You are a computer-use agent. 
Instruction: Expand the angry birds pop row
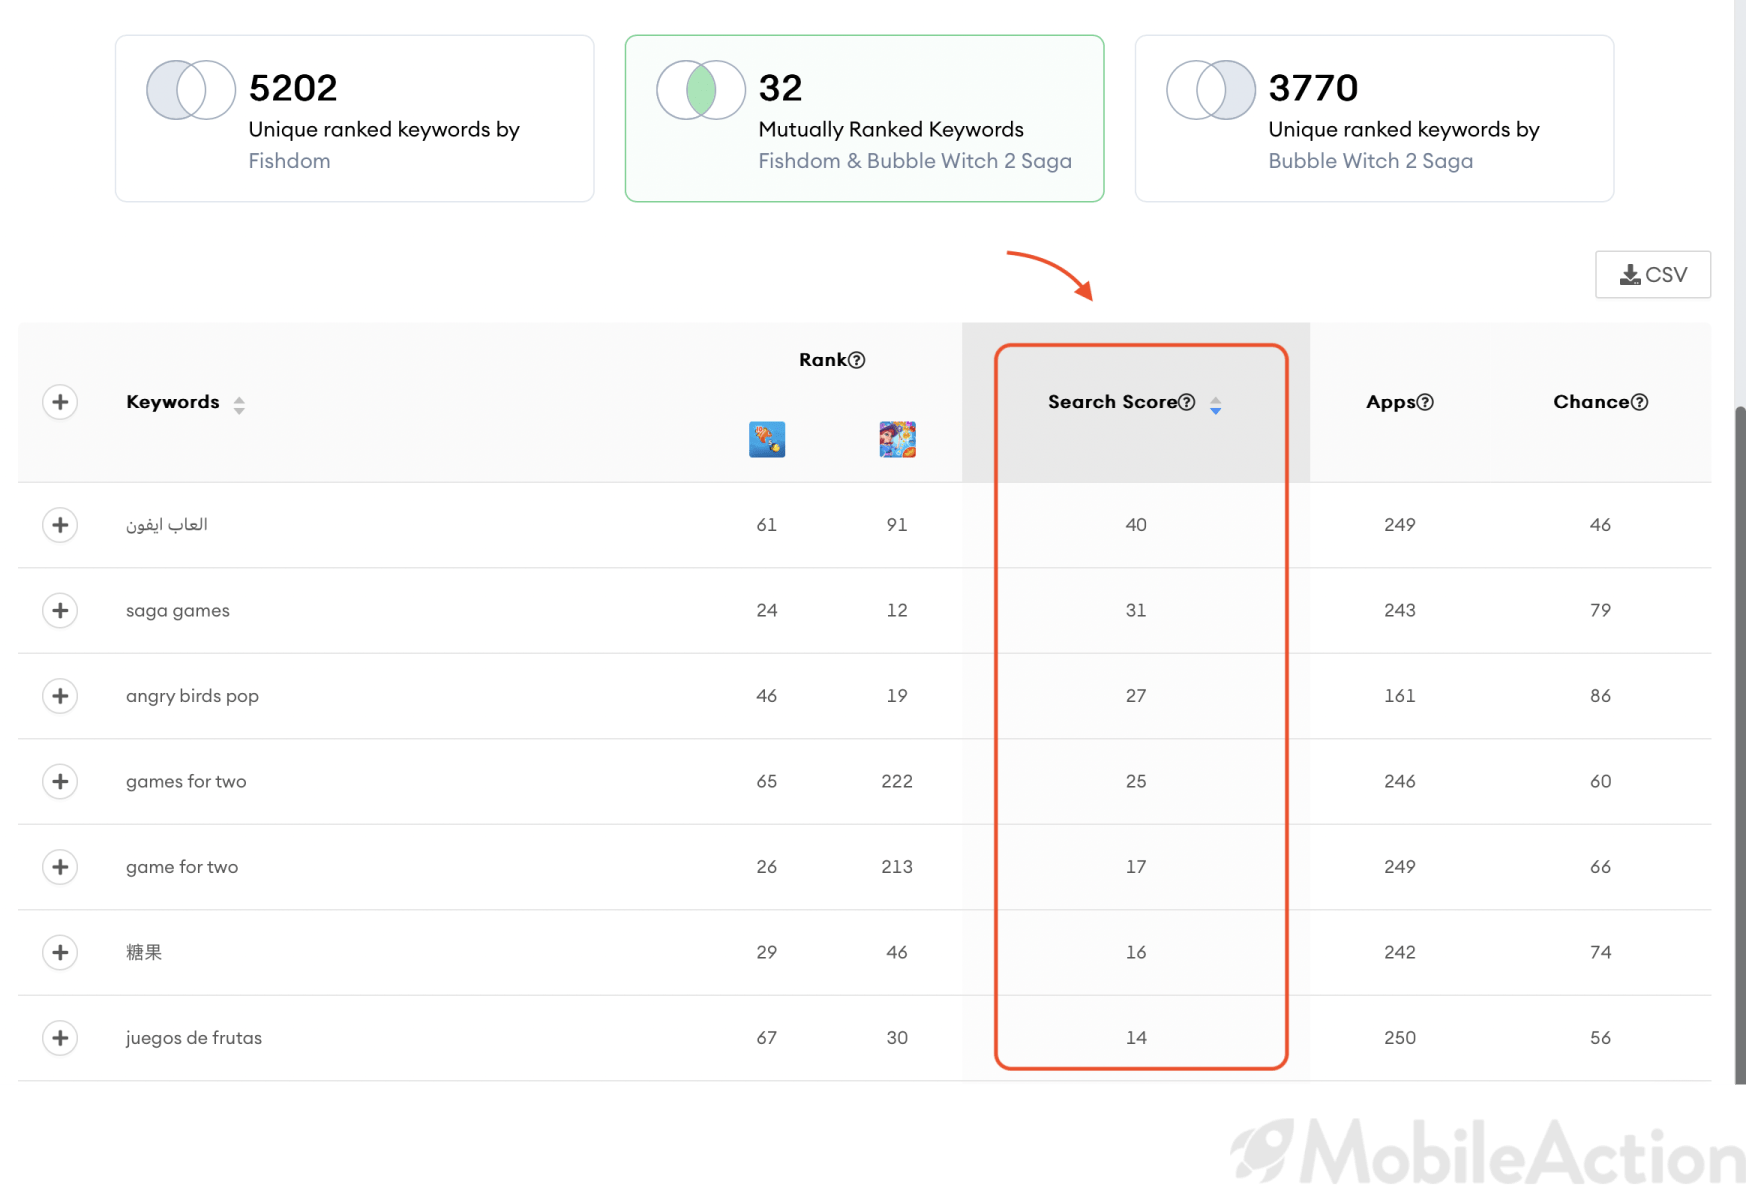pyautogui.click(x=60, y=696)
